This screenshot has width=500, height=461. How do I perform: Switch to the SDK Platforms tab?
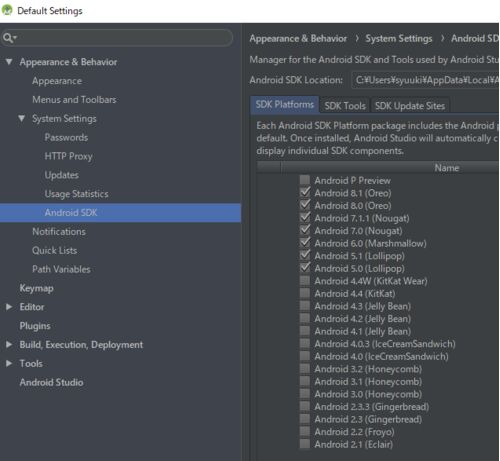285,105
